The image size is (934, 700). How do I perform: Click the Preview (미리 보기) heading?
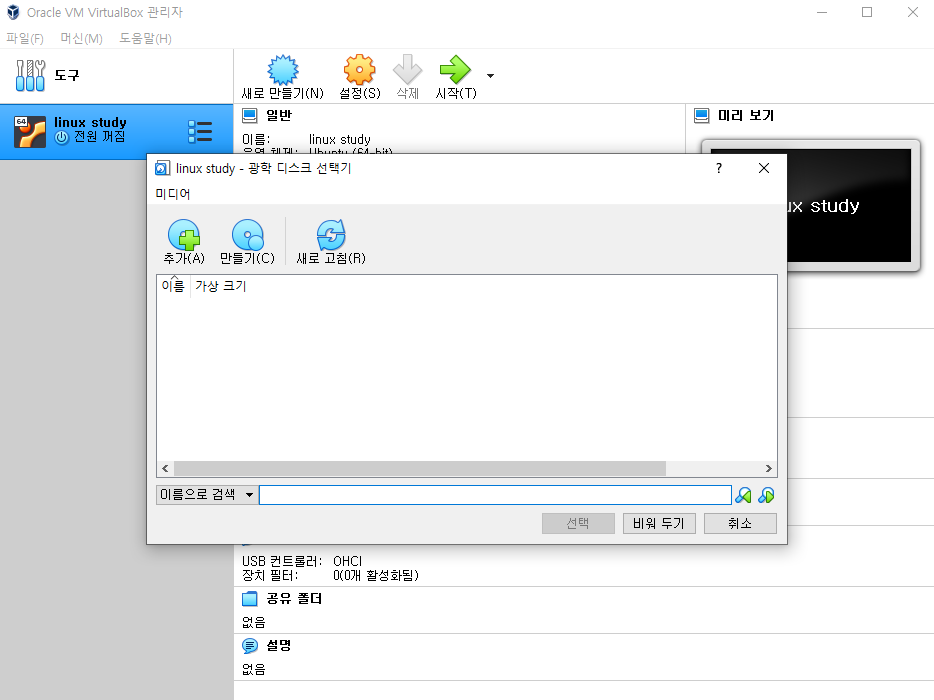tap(746, 116)
